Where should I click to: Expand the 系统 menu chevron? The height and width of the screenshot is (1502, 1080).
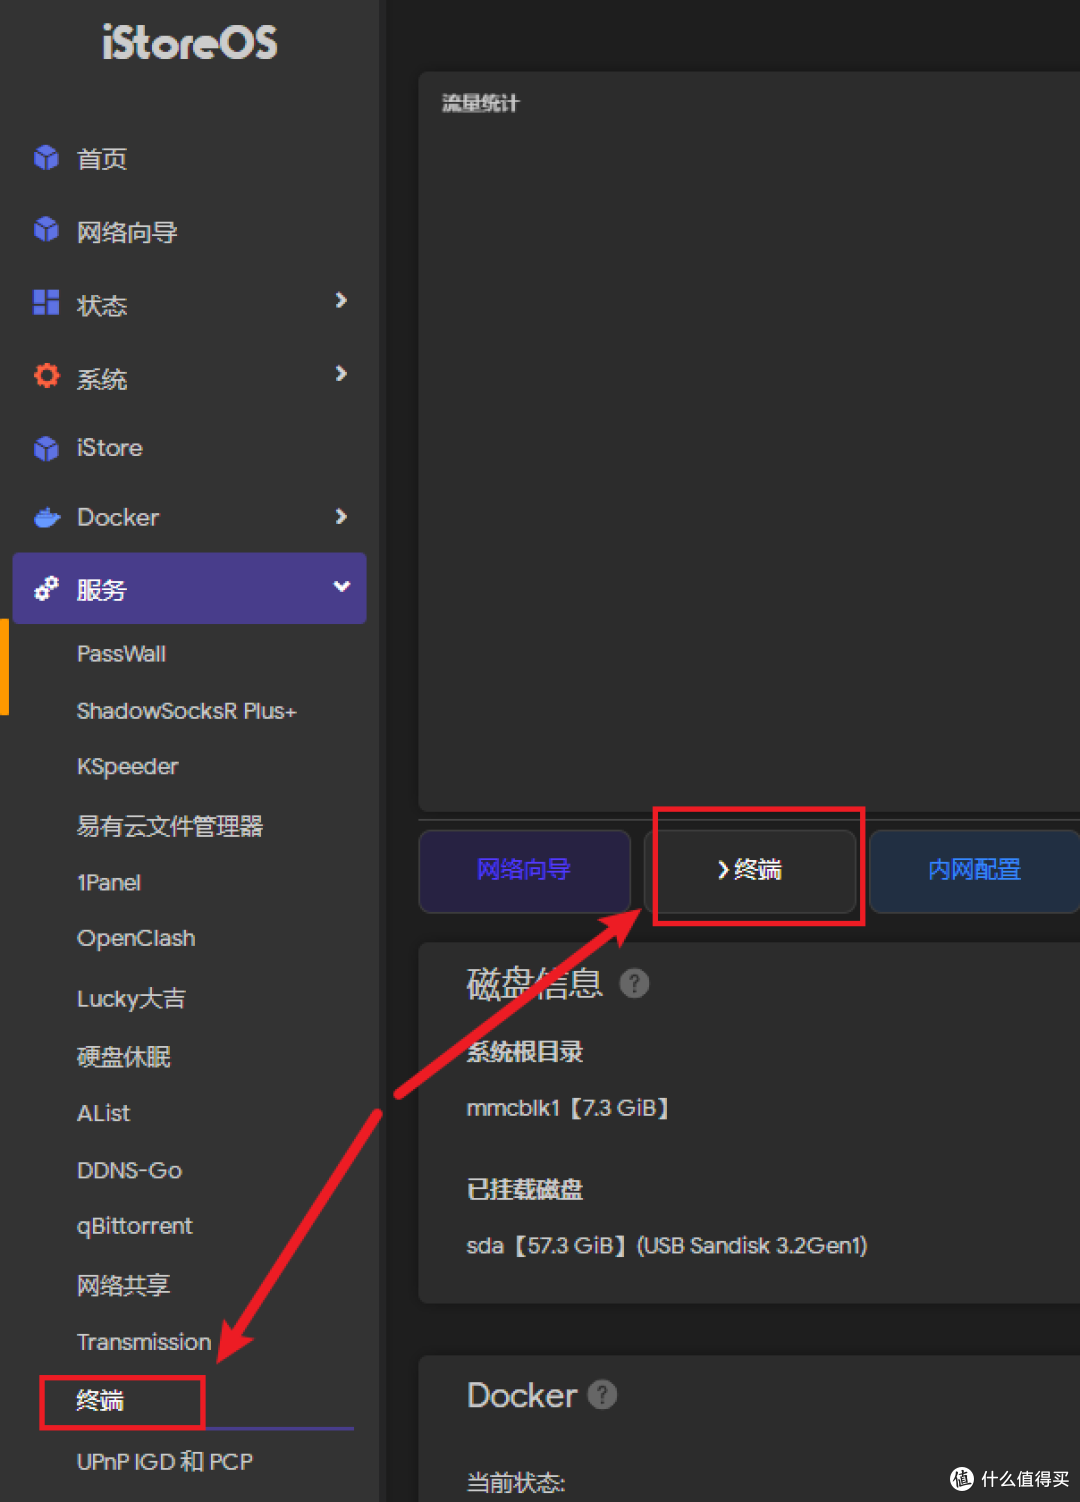click(341, 373)
